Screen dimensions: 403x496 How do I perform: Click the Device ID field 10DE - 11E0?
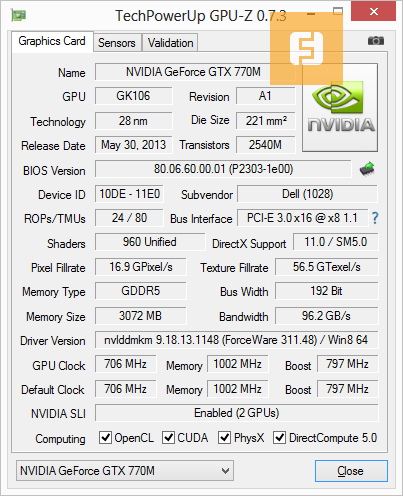tap(129, 194)
